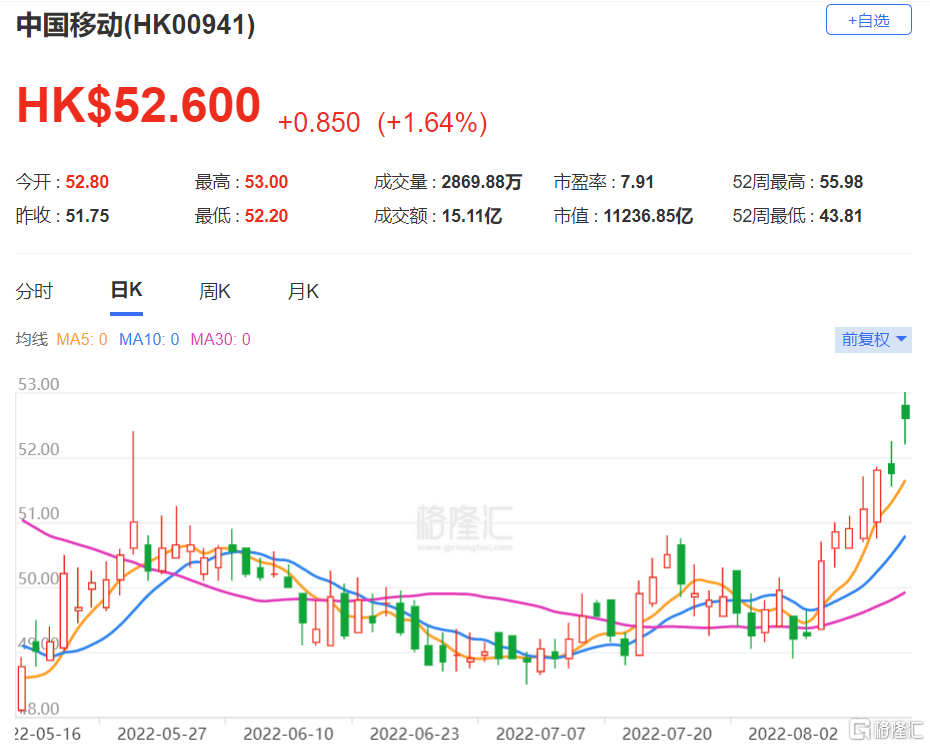Click the HK$52.600 current price
This screenshot has width=930, height=747.
(x=139, y=105)
